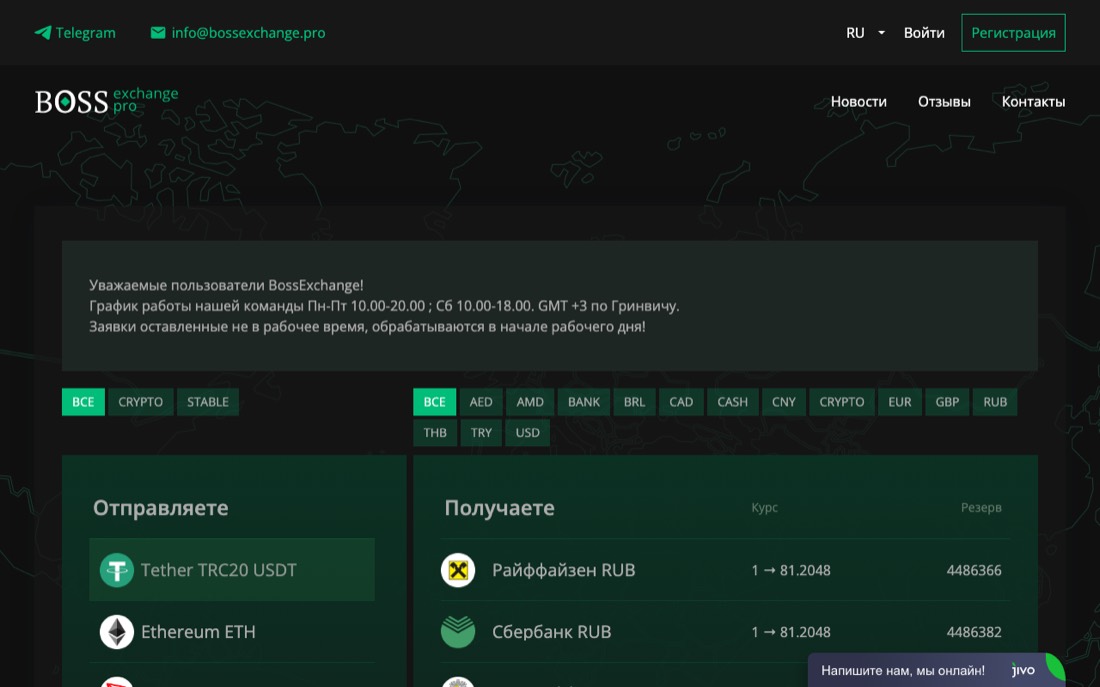
Task: Filter receiving currencies by EUR
Action: [x=899, y=402]
